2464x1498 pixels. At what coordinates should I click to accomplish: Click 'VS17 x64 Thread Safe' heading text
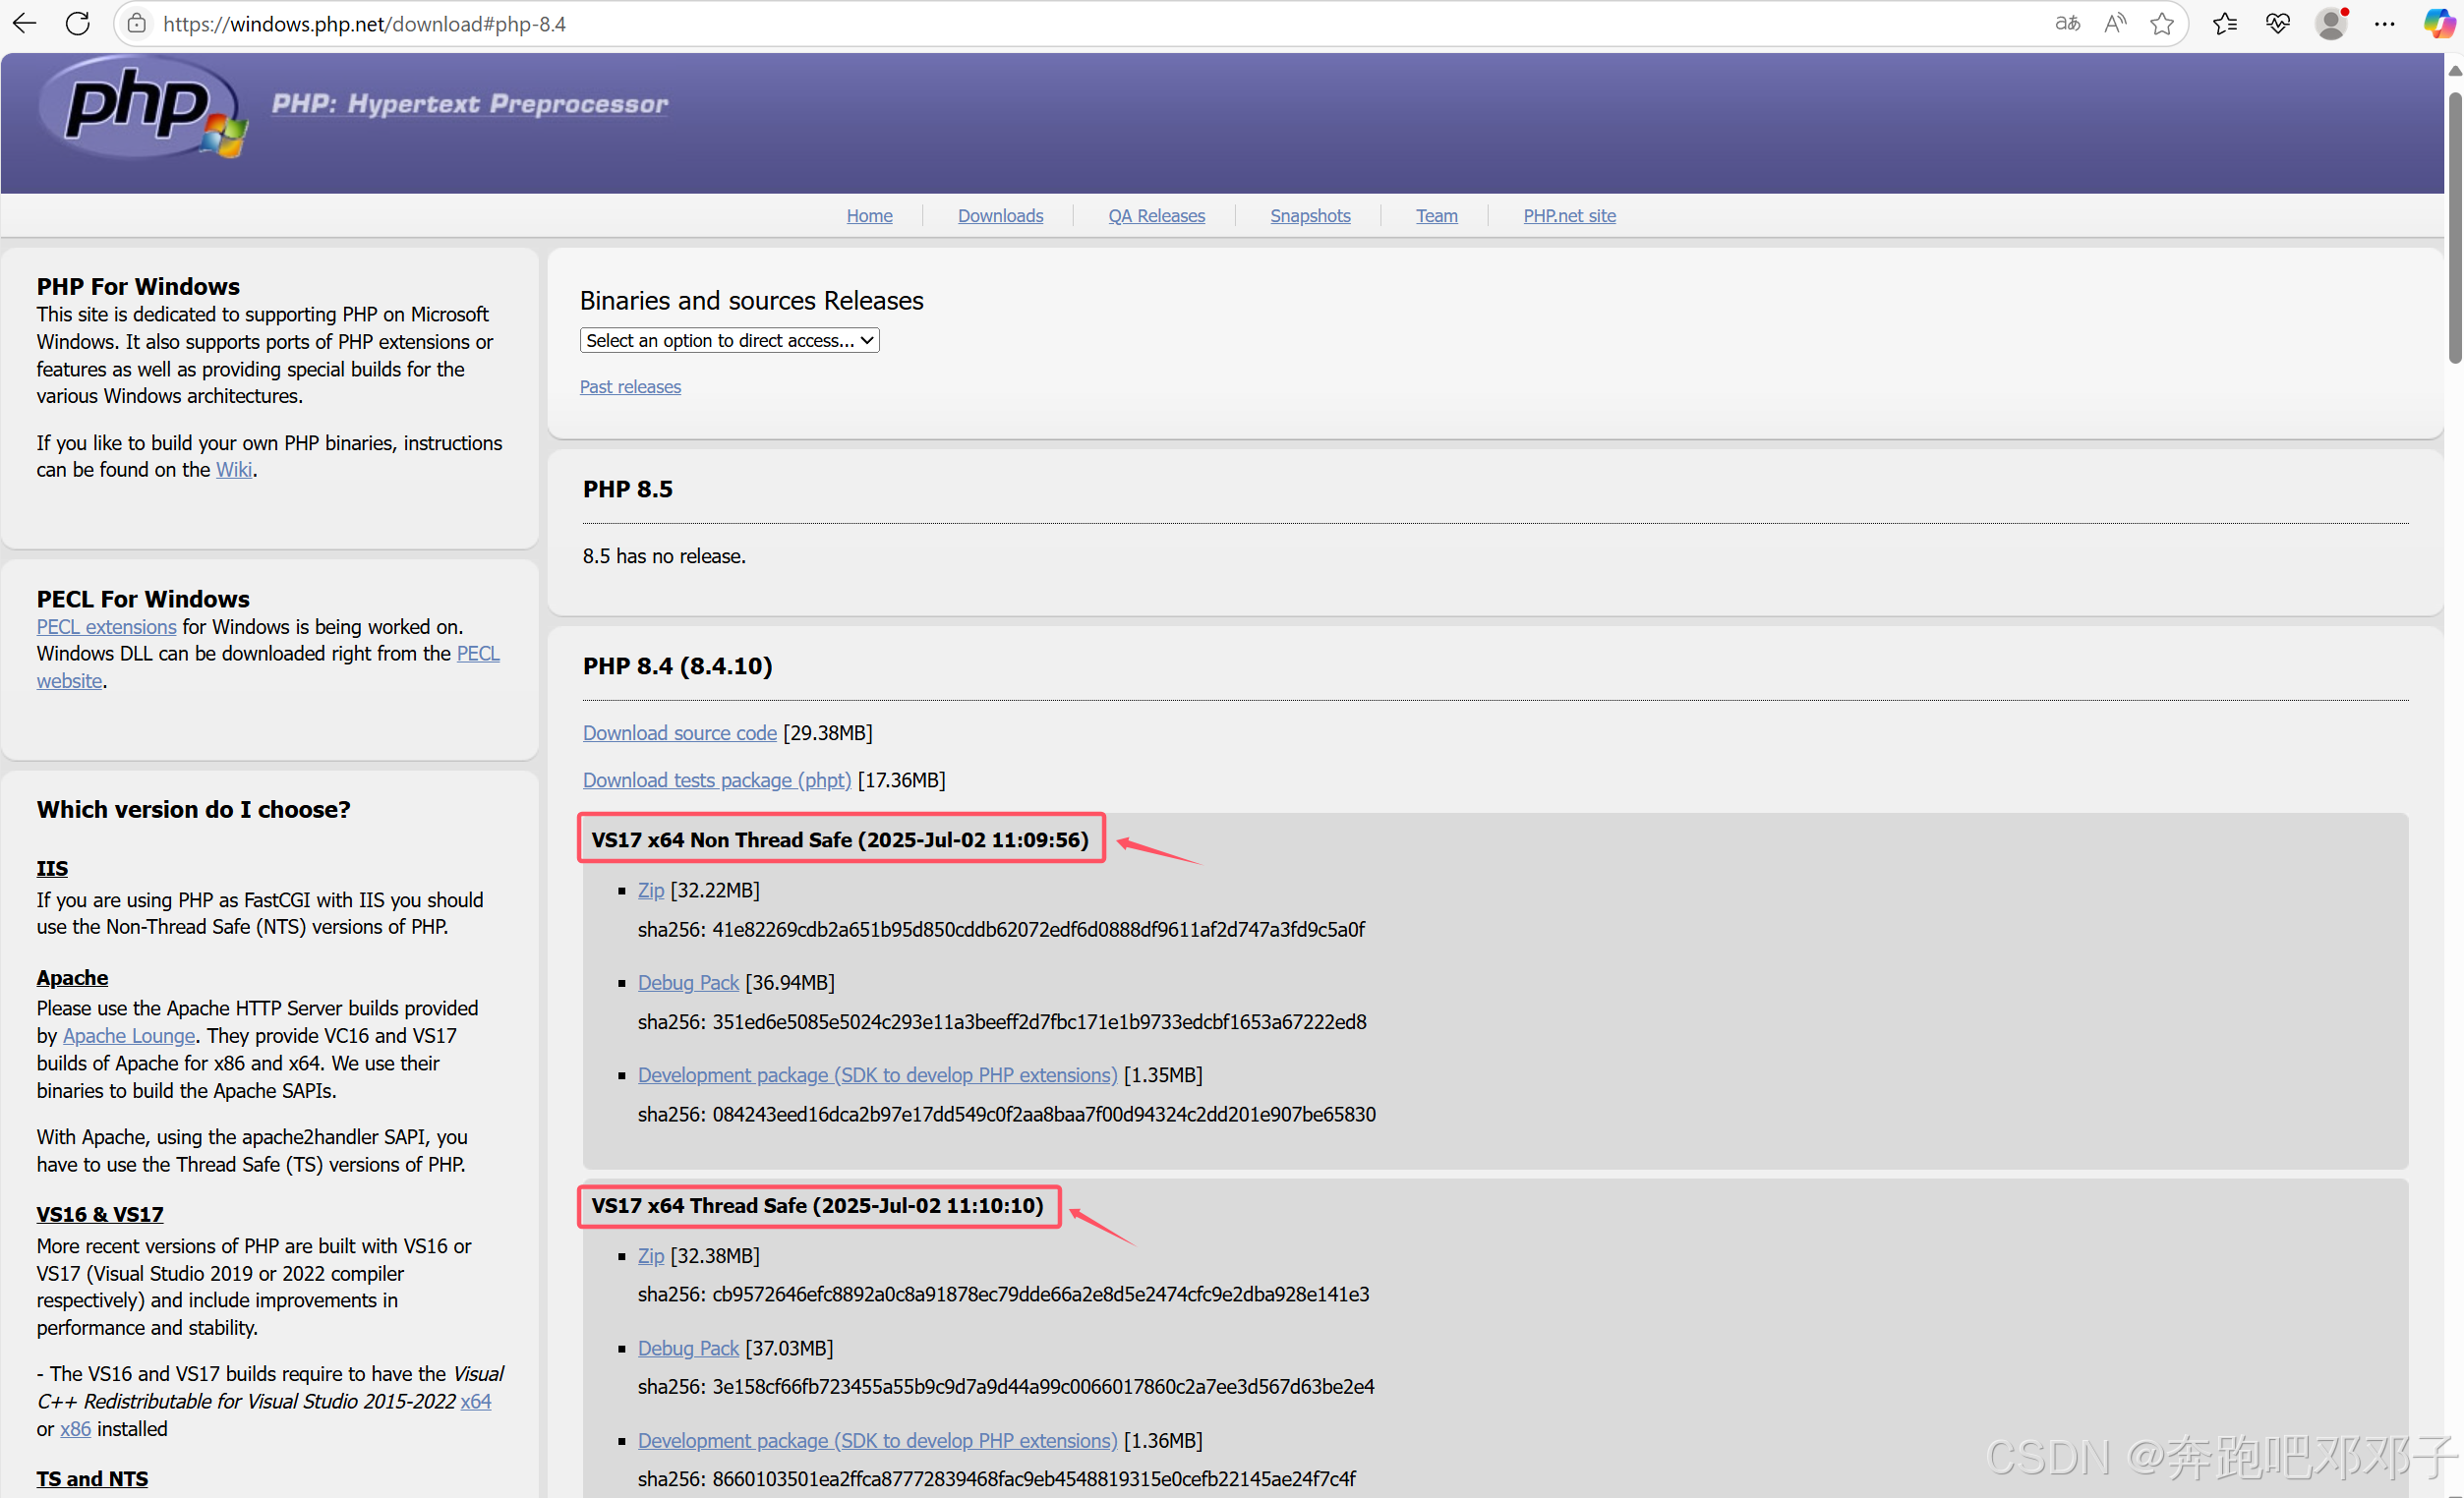tap(818, 1205)
